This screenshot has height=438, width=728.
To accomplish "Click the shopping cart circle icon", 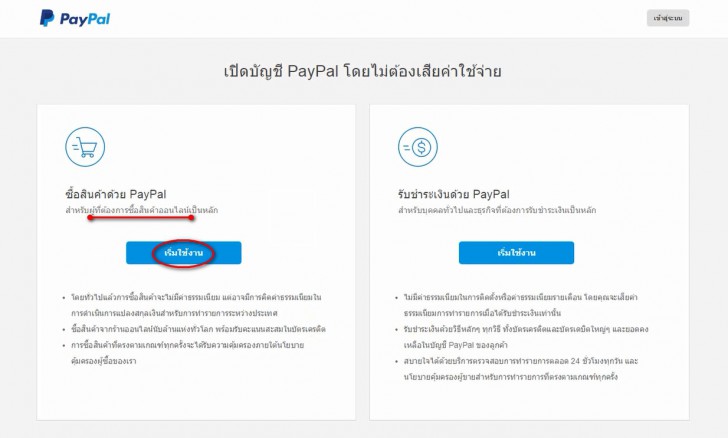I will click(x=85, y=147).
